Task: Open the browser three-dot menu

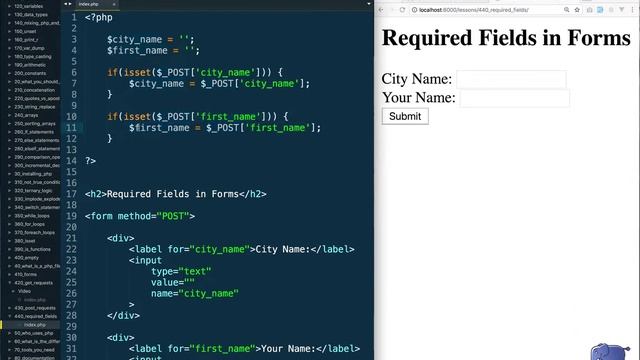Action: click(633, 10)
